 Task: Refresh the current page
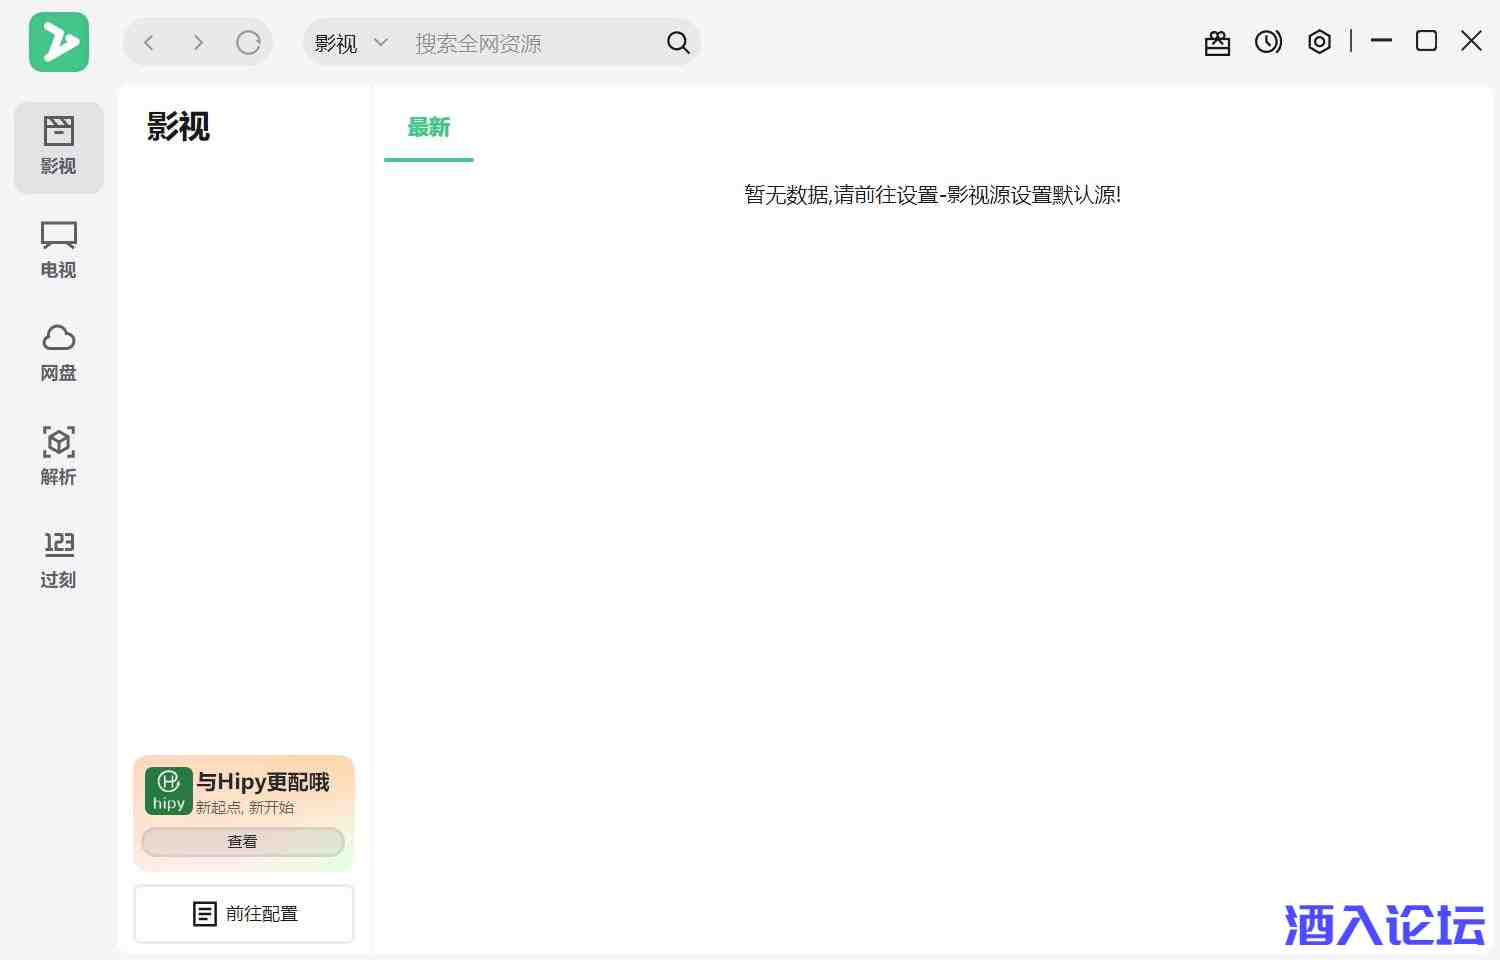[248, 42]
